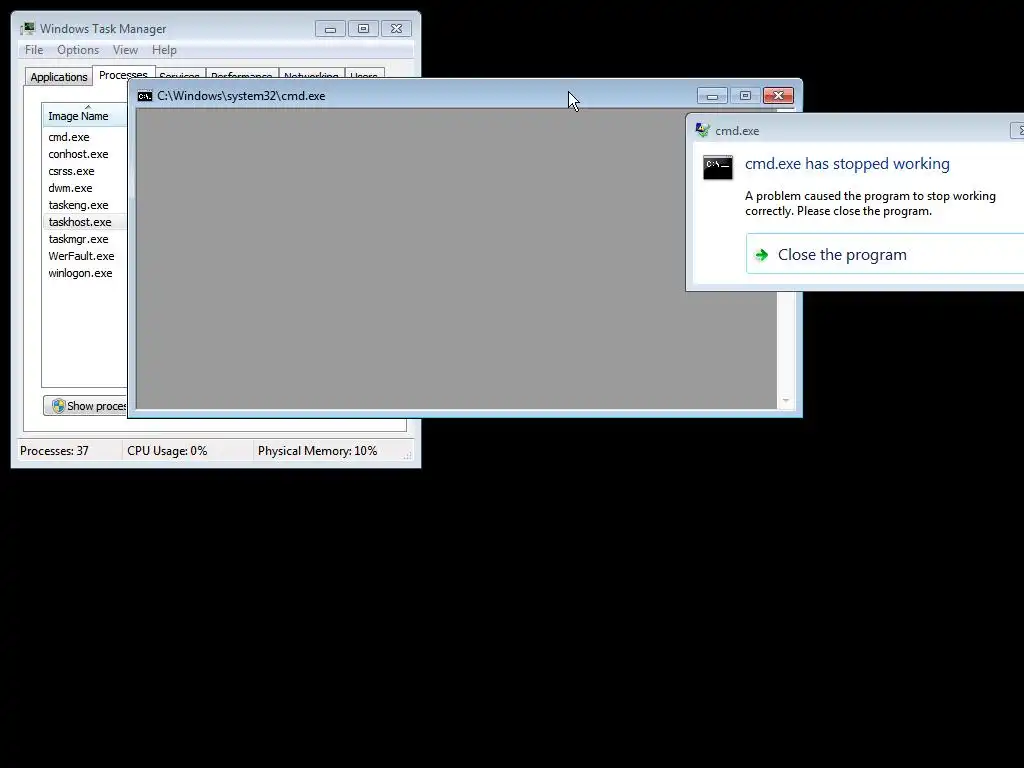This screenshot has height=768, width=1024.
Task: Click the Physical Memory: 10% status entry
Action: tap(317, 451)
